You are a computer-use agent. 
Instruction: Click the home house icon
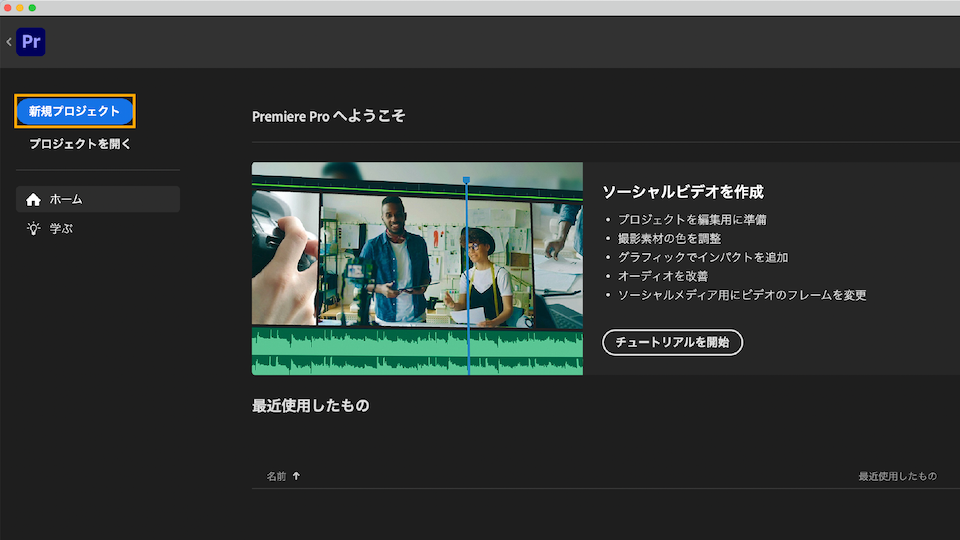click(x=33, y=199)
